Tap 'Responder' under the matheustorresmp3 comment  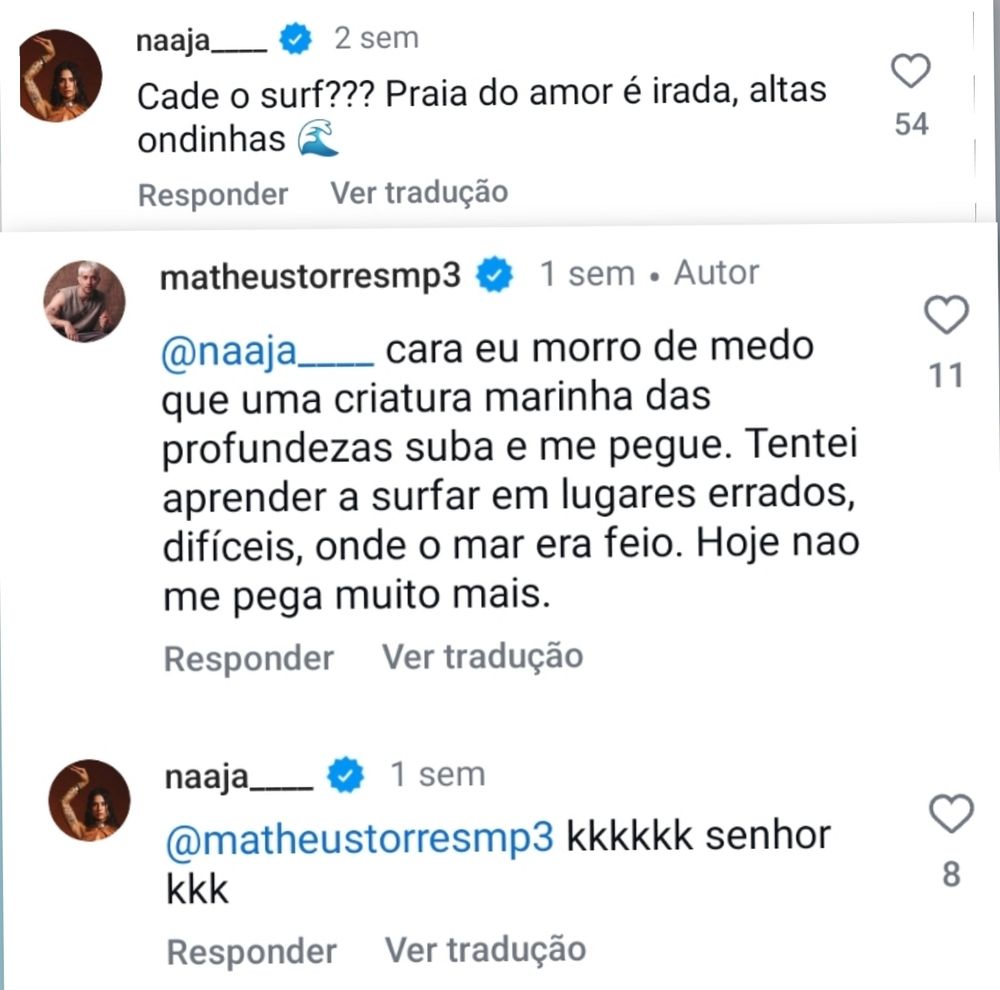point(249,658)
